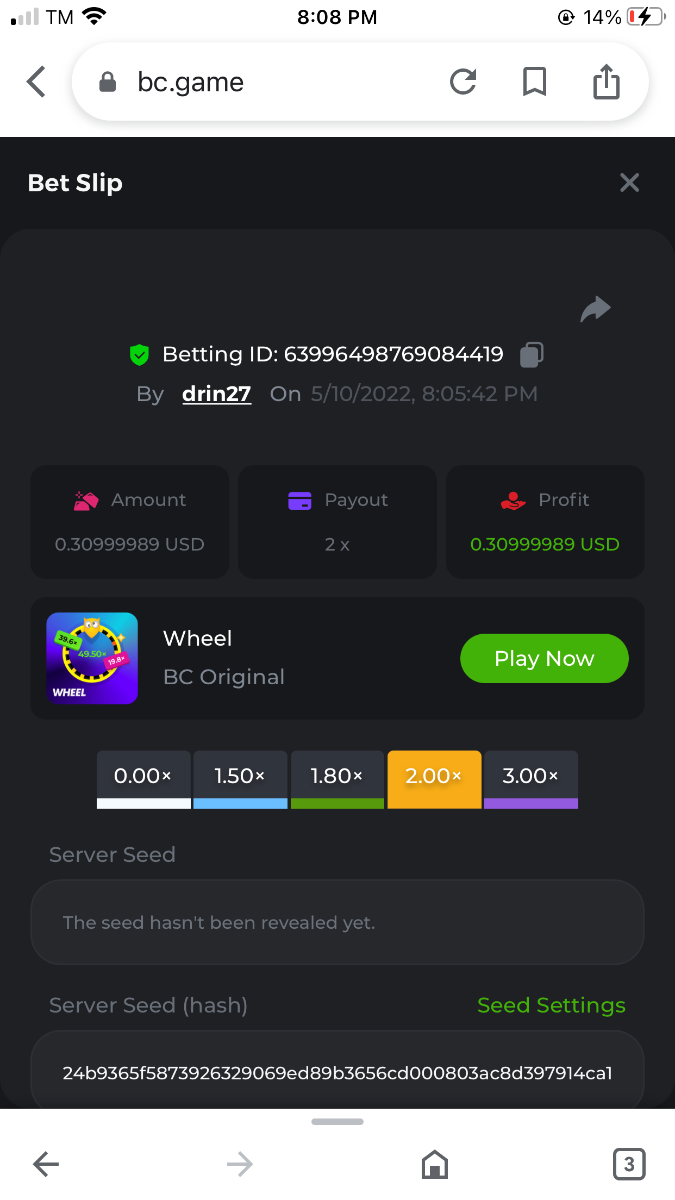Share this bet slip via arrow icon
This screenshot has height=1200, width=675.
coord(596,310)
